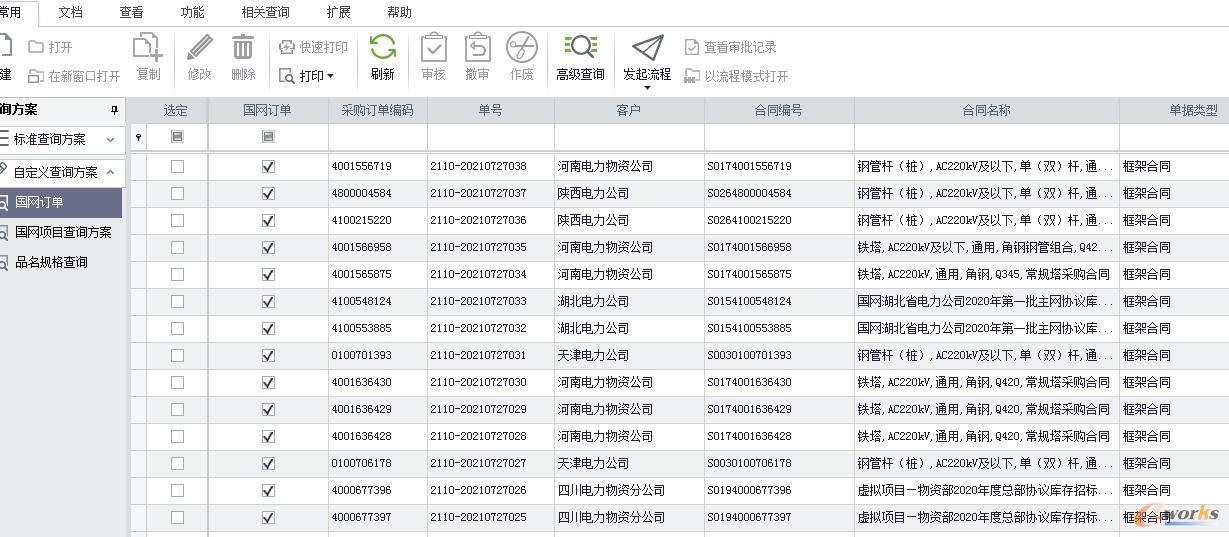Tick 选定 checkbox for order 4100548124
This screenshot has height=537, width=1229.
(x=177, y=301)
